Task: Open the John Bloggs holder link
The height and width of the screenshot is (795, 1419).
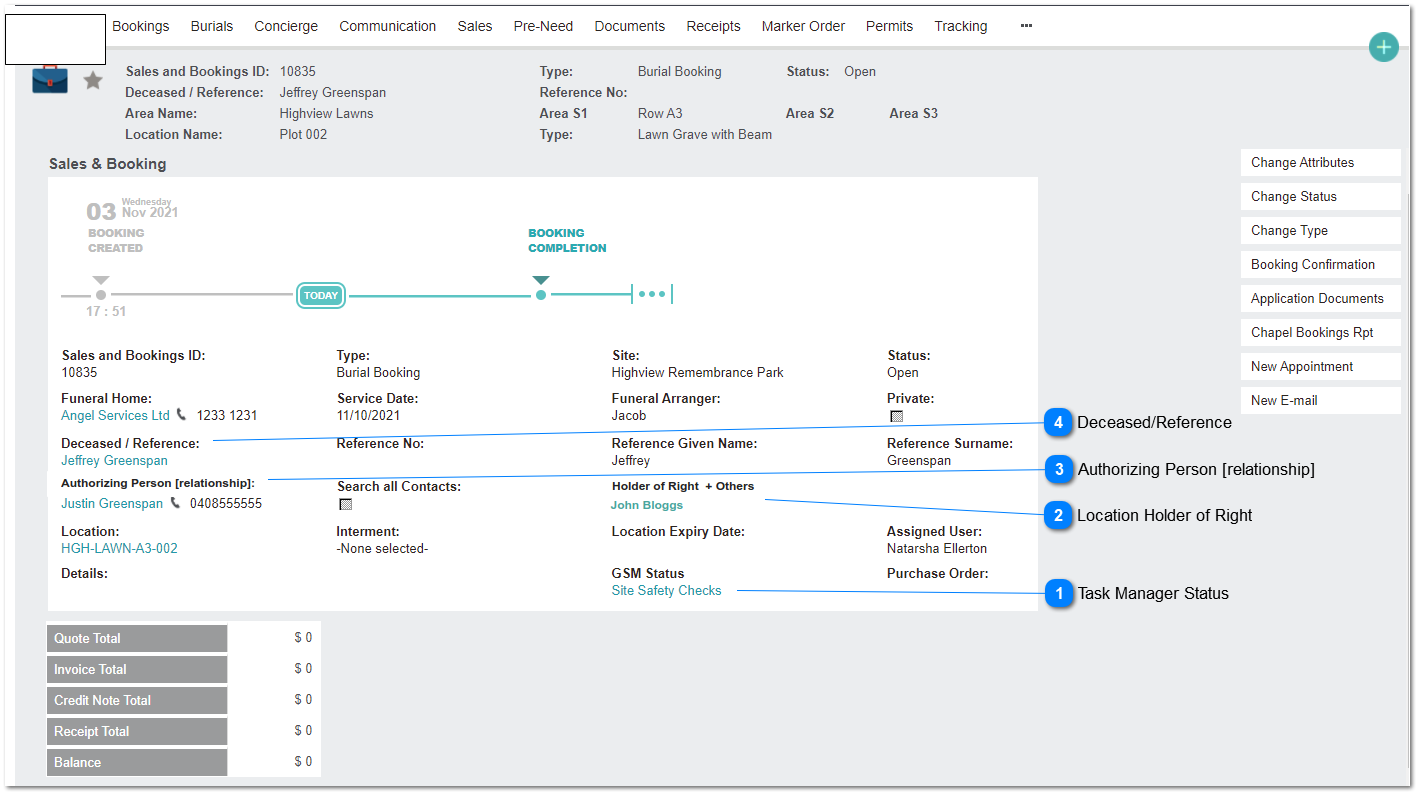Action: click(647, 506)
